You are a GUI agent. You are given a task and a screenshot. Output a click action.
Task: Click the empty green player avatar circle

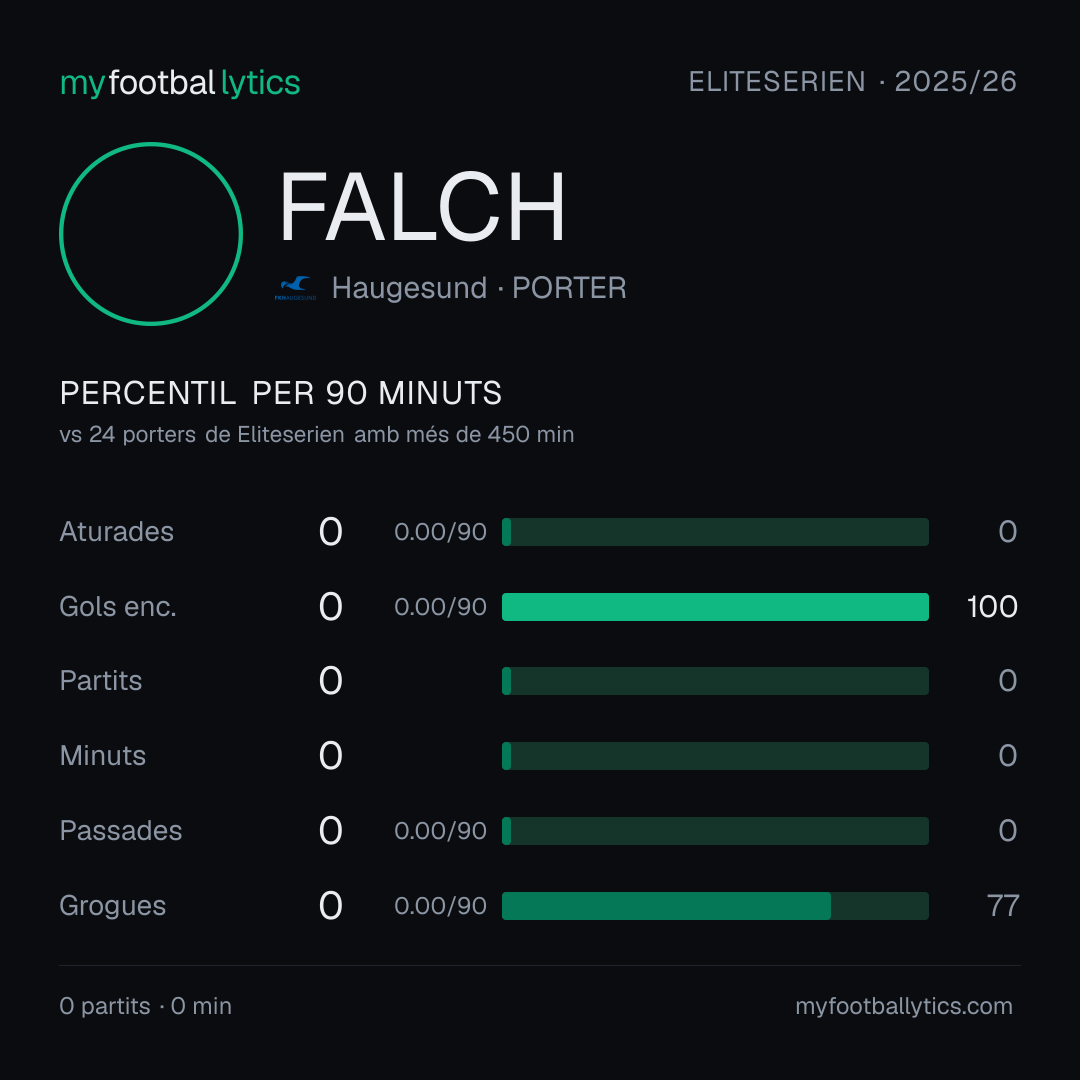point(151,233)
